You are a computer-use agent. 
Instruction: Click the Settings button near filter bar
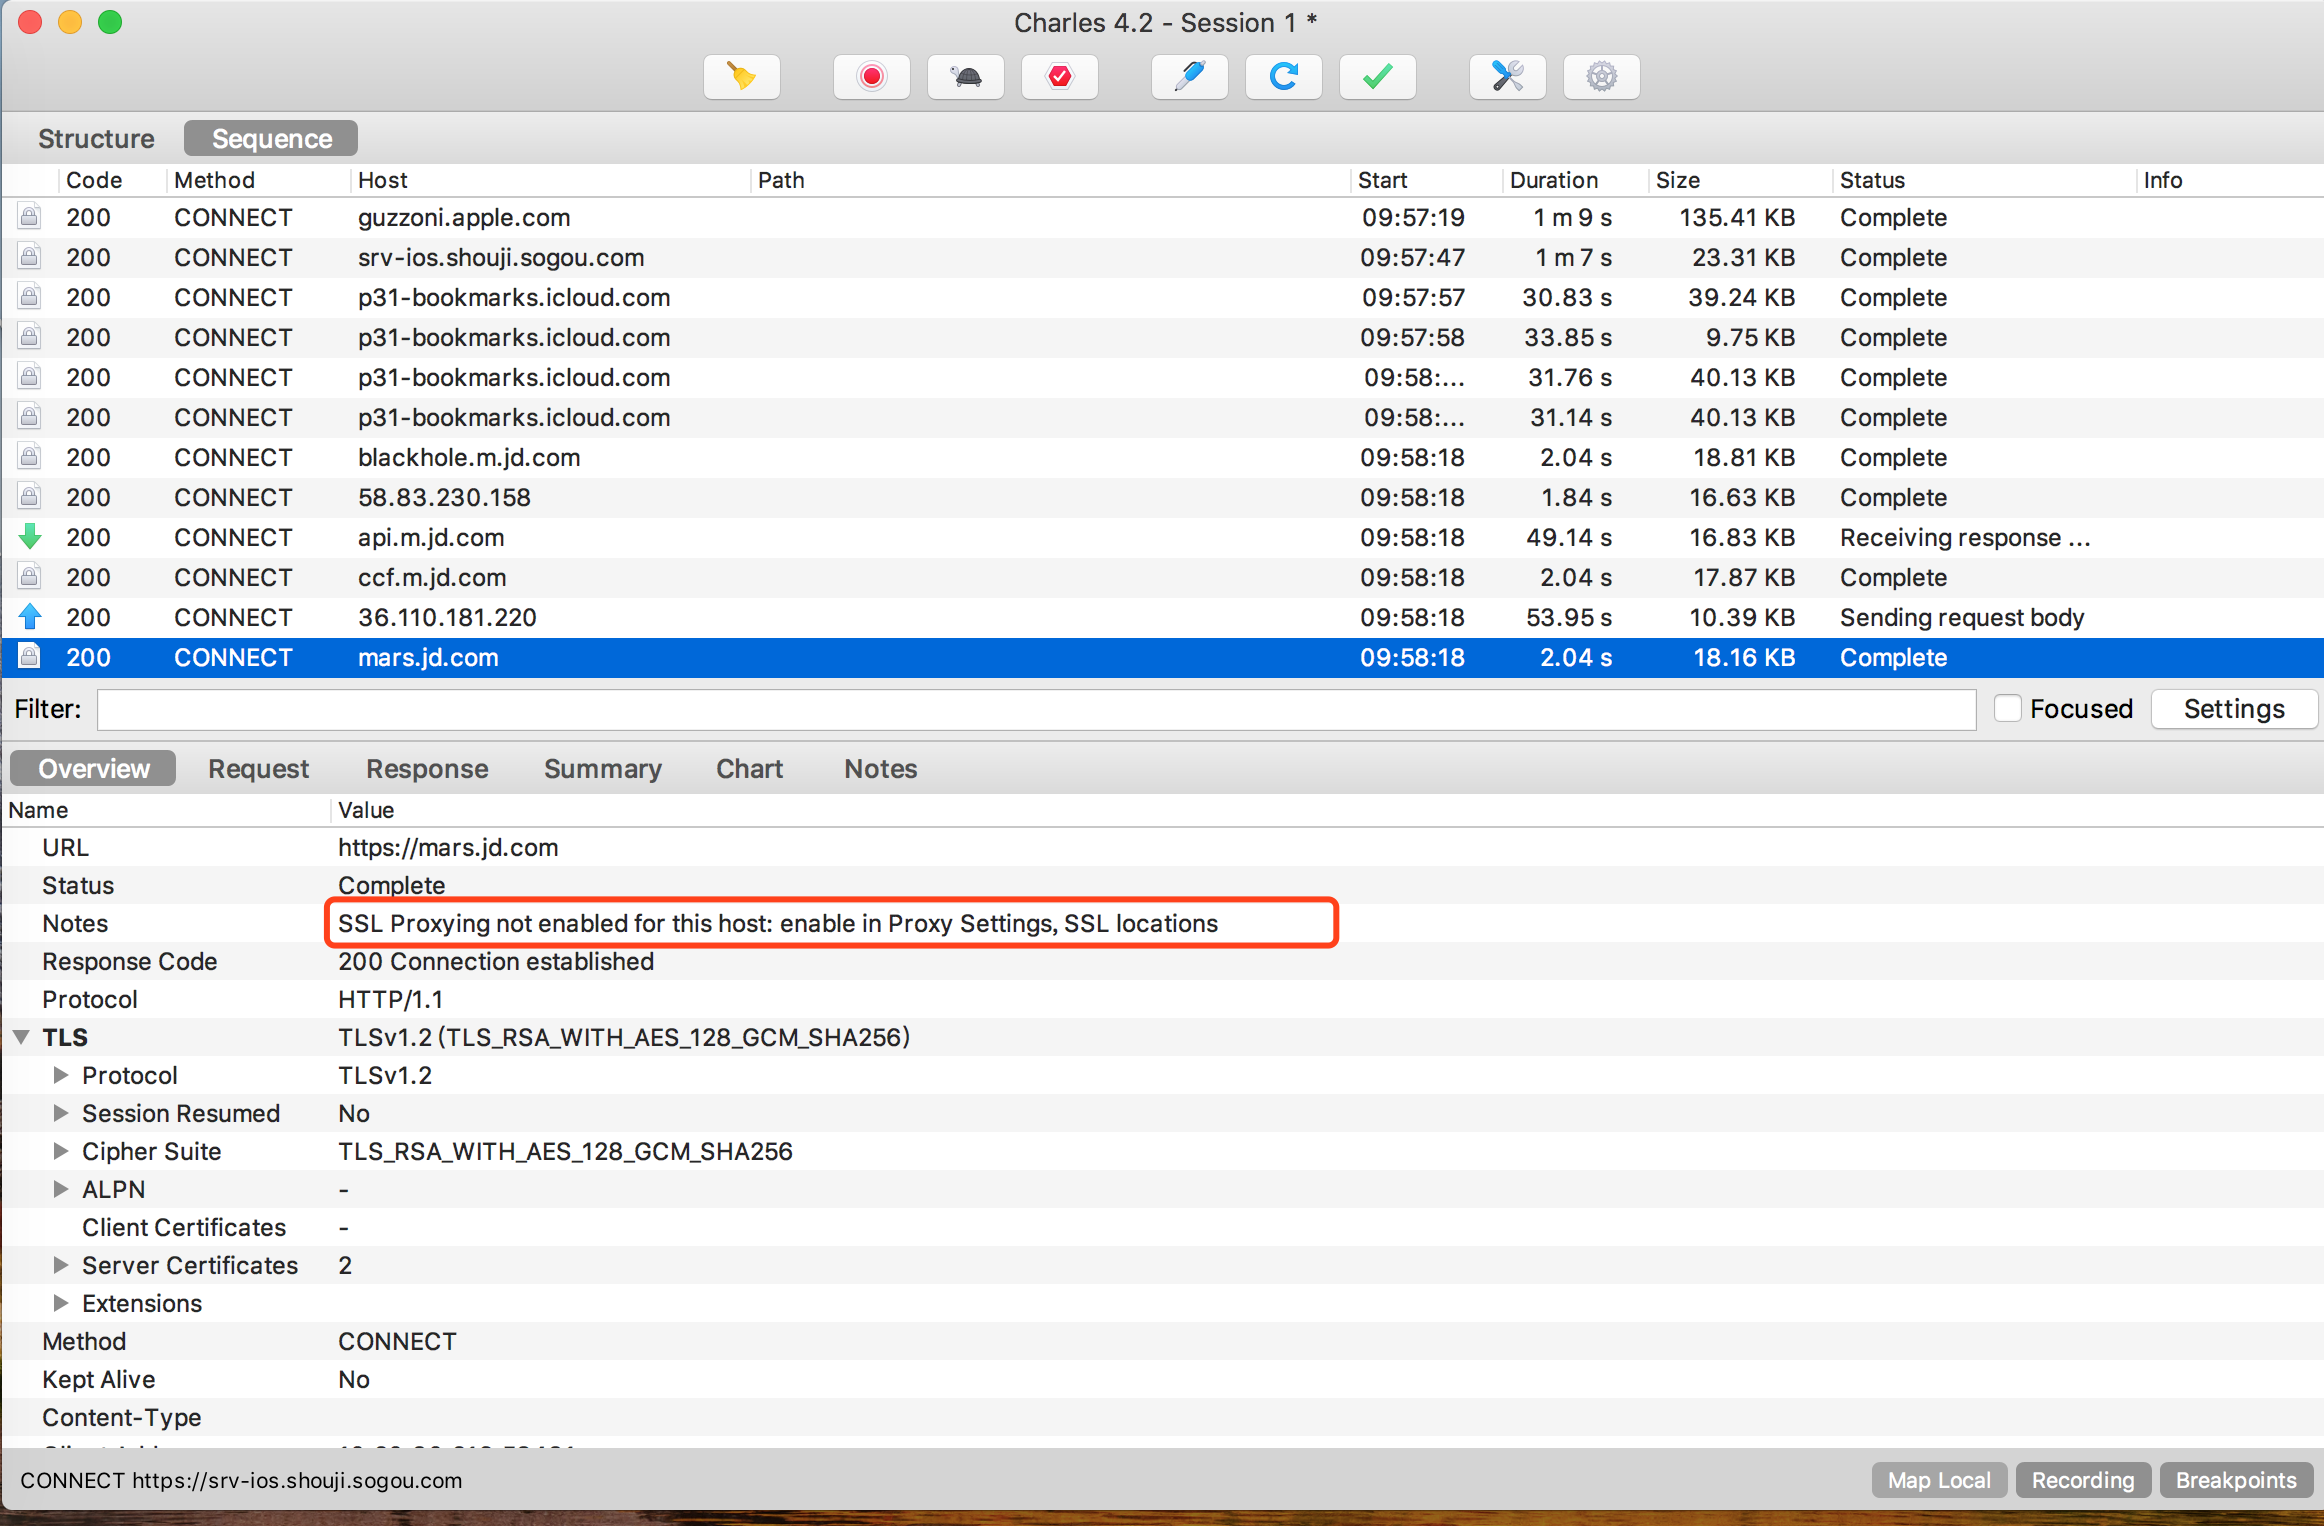2234,708
